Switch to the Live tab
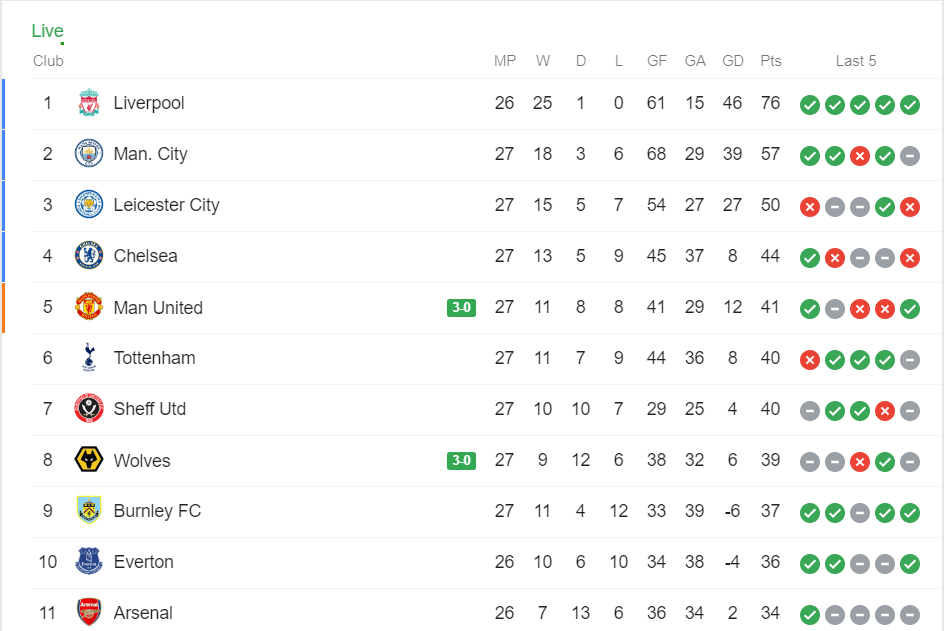The width and height of the screenshot is (944, 631). (x=47, y=31)
